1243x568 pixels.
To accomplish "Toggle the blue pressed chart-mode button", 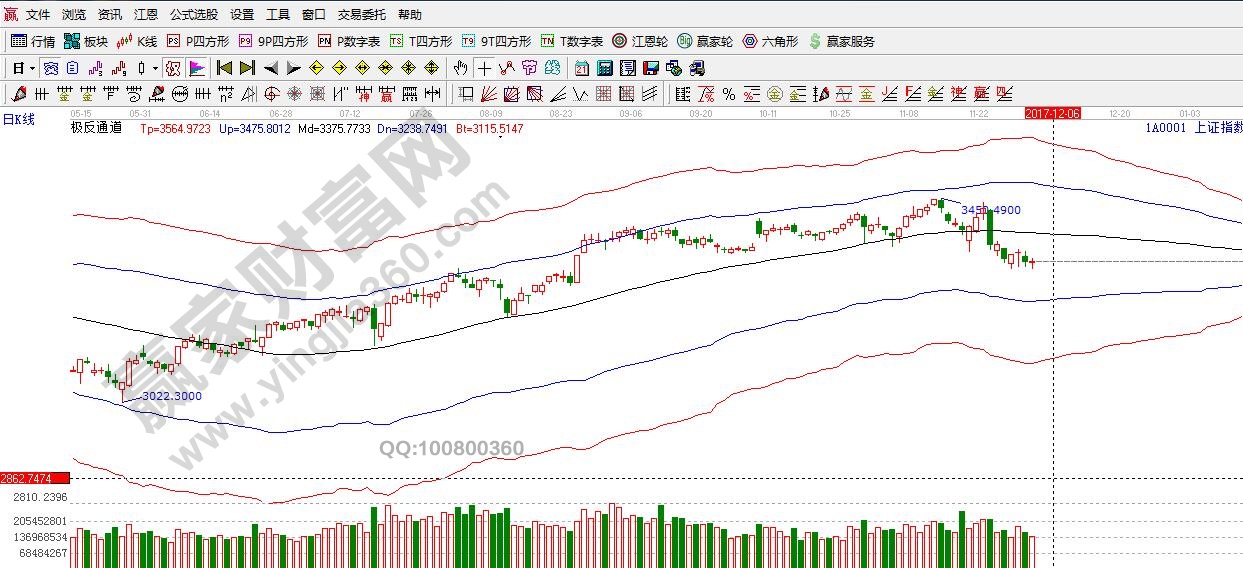I will tap(51, 68).
